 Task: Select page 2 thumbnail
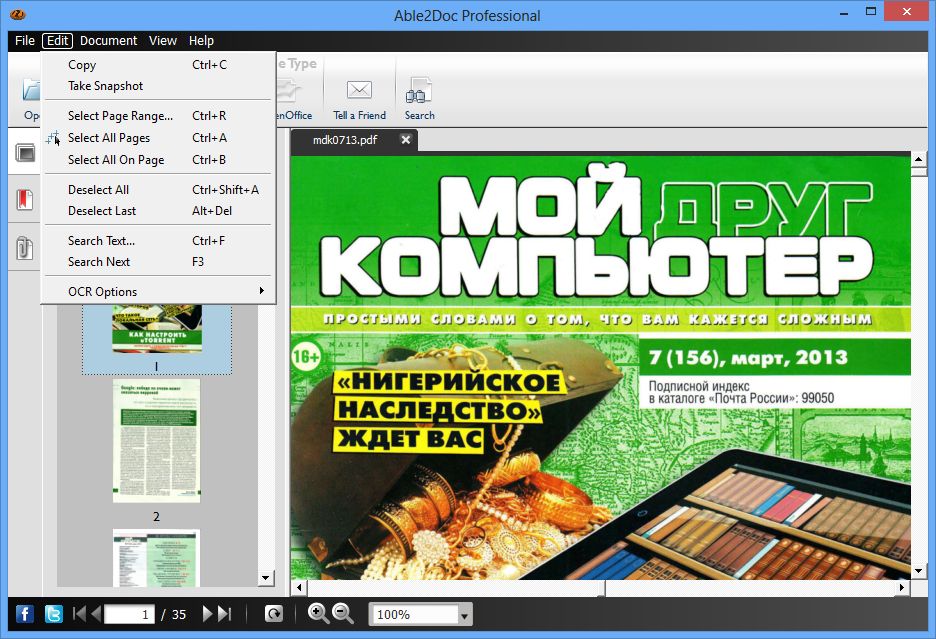(156, 441)
